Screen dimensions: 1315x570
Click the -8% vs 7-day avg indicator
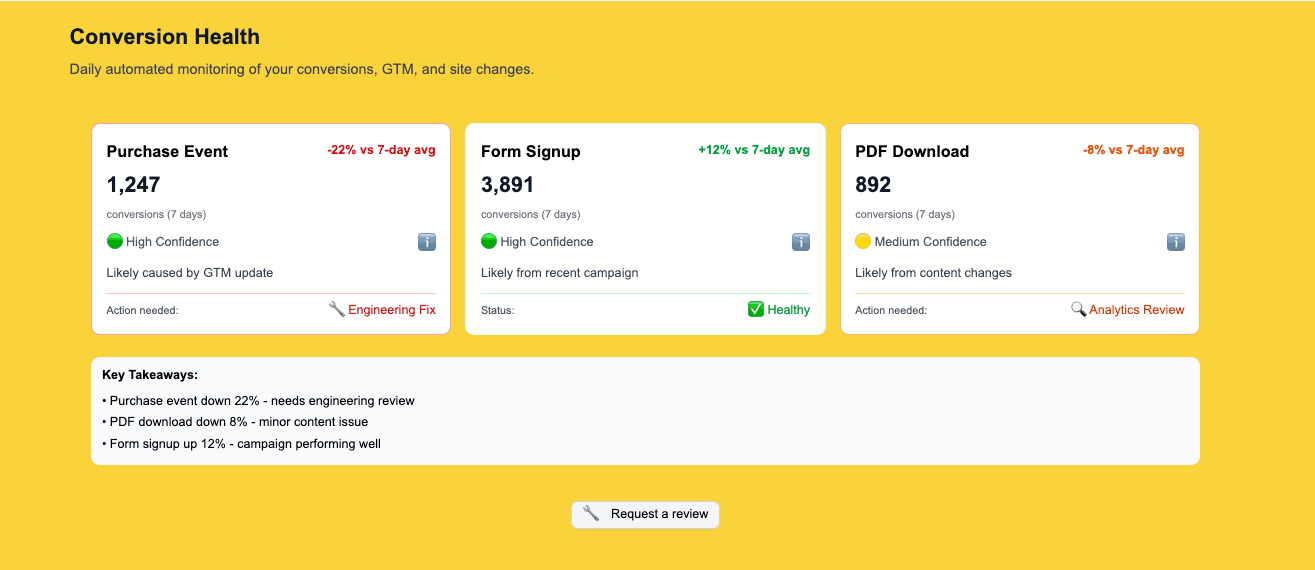(x=1133, y=150)
